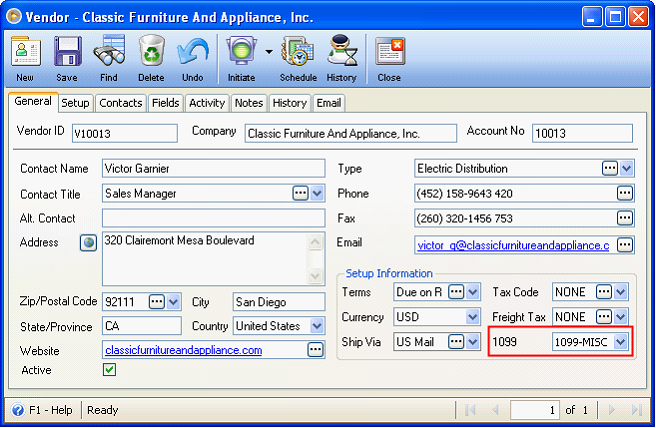Image resolution: width=656 pixels, height=428 pixels.
Task: View History from the toolbar icon
Action: click(342, 50)
